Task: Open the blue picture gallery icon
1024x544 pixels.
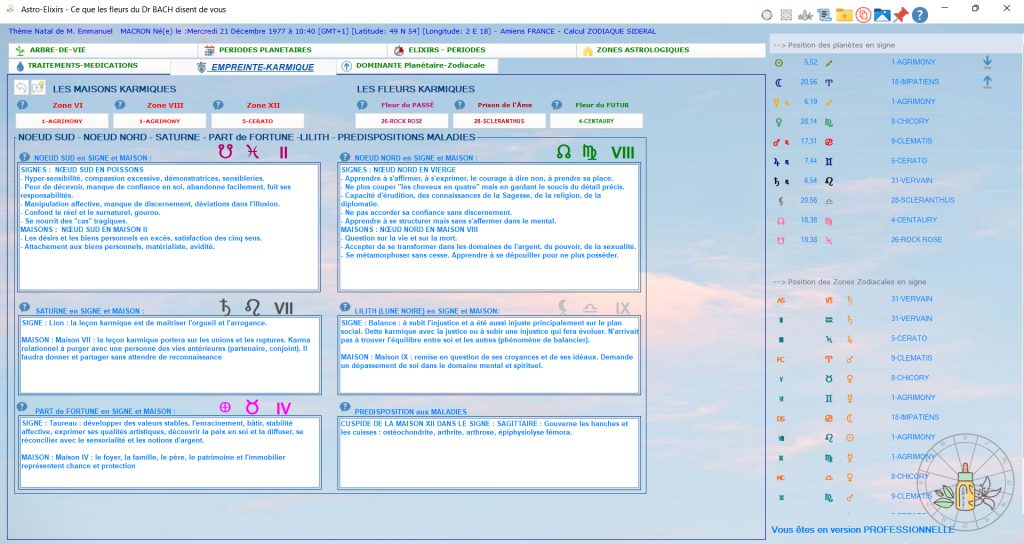Action: pos(881,15)
